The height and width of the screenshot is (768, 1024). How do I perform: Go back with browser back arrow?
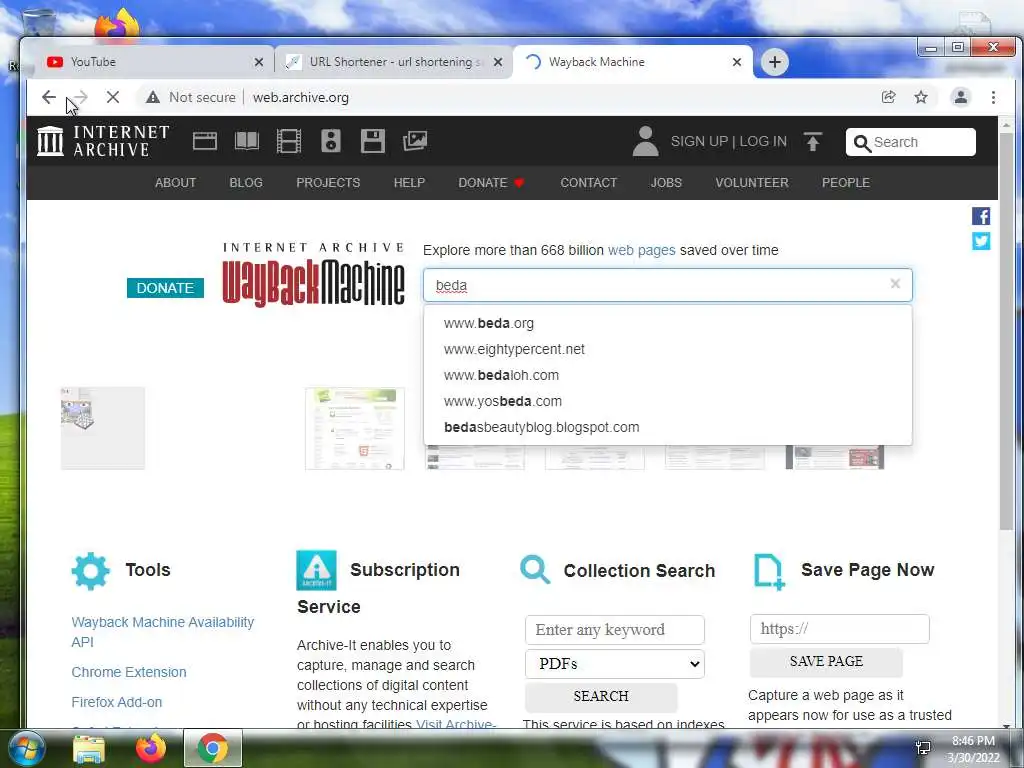49,97
